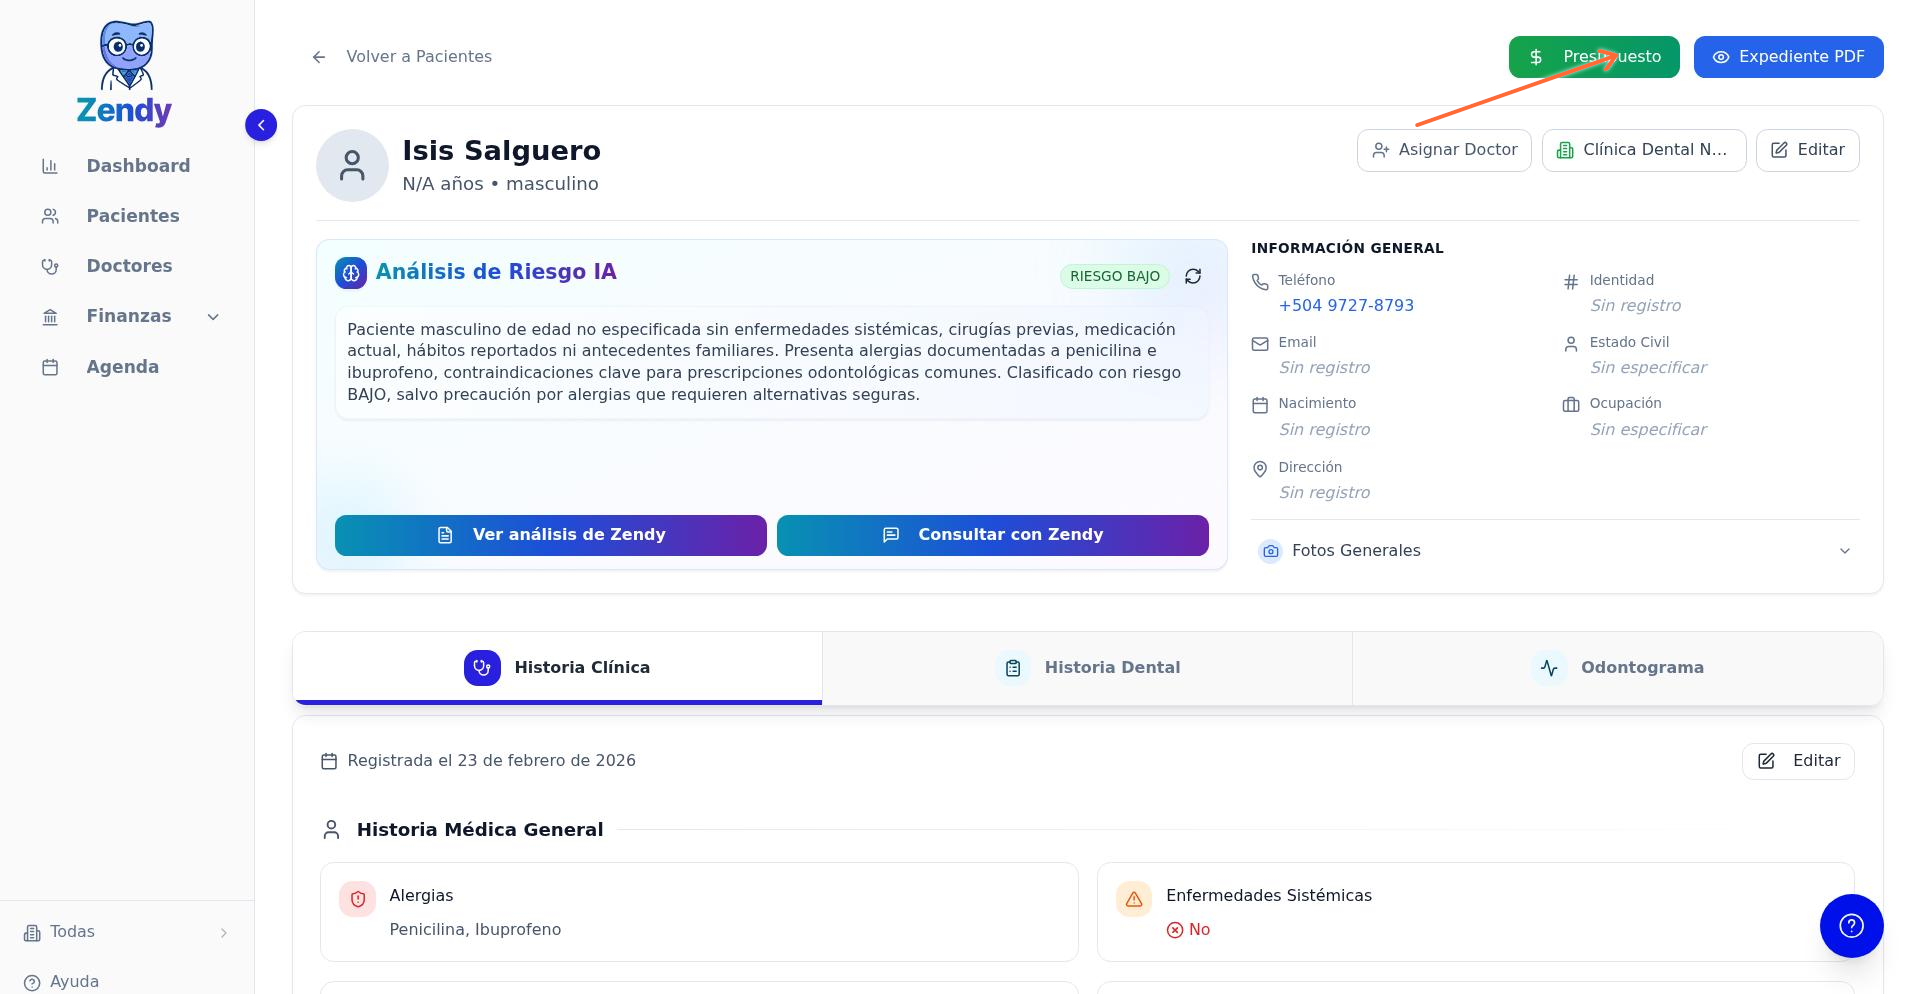This screenshot has width=1920, height=994.
Task: Open Expediente PDF
Action: [1787, 57]
